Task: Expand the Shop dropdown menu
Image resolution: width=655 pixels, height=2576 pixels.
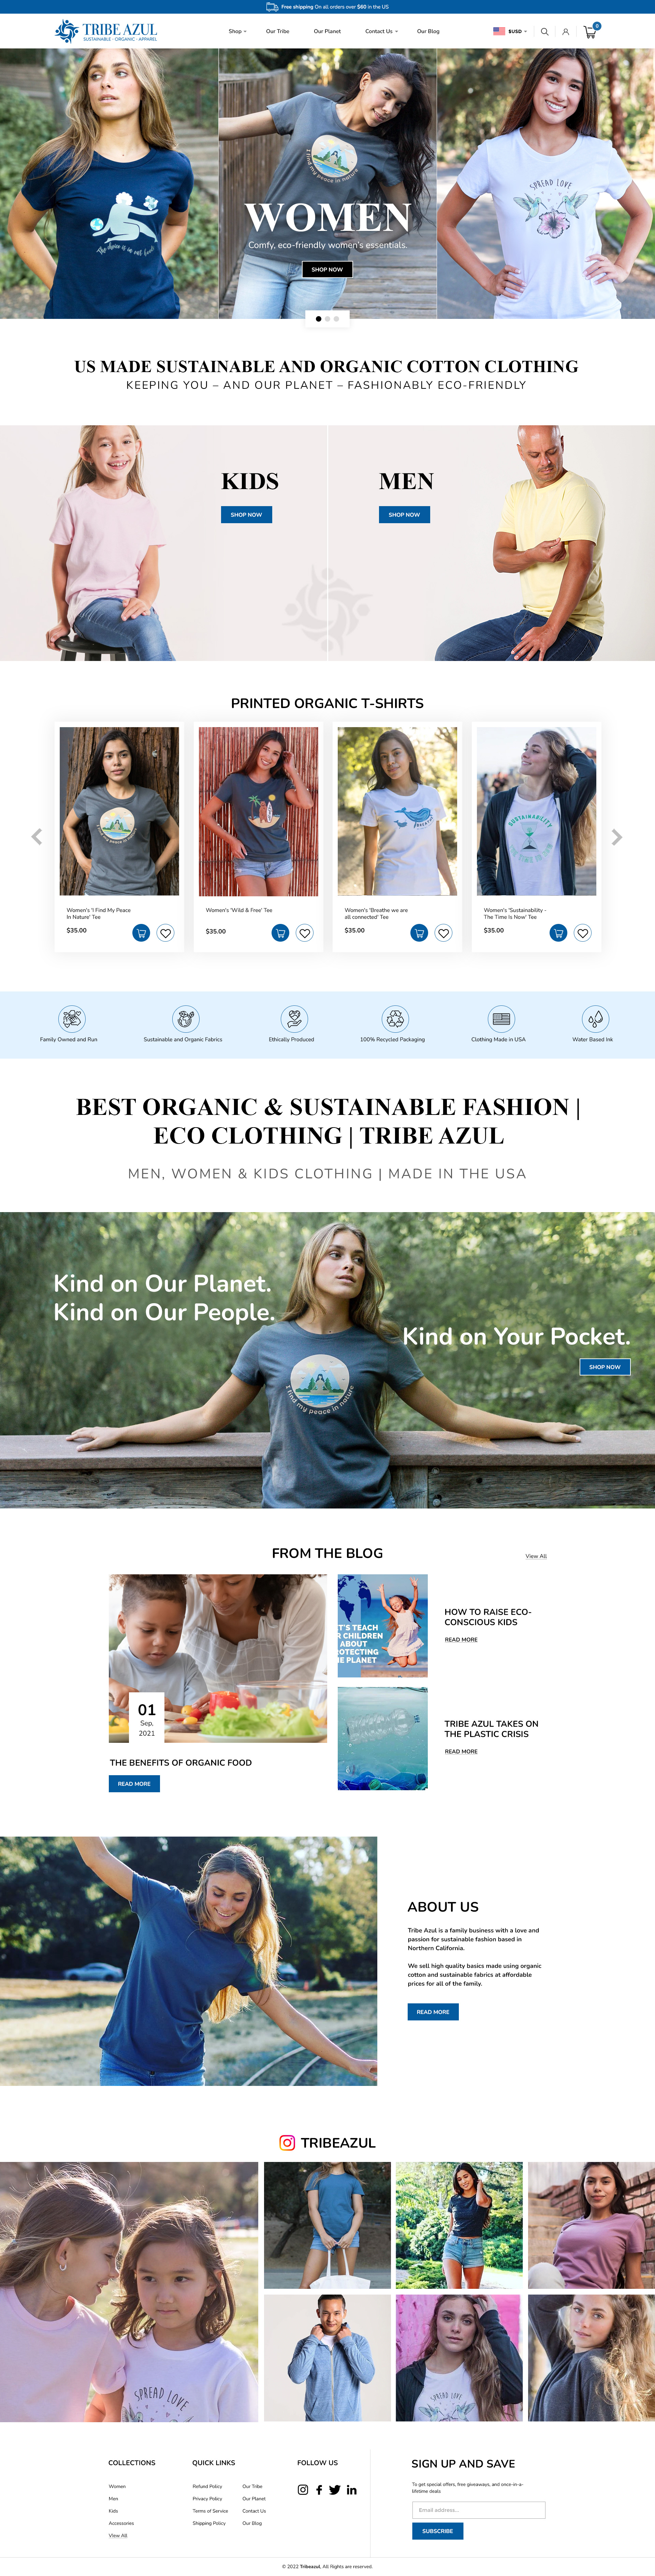Action: (237, 31)
